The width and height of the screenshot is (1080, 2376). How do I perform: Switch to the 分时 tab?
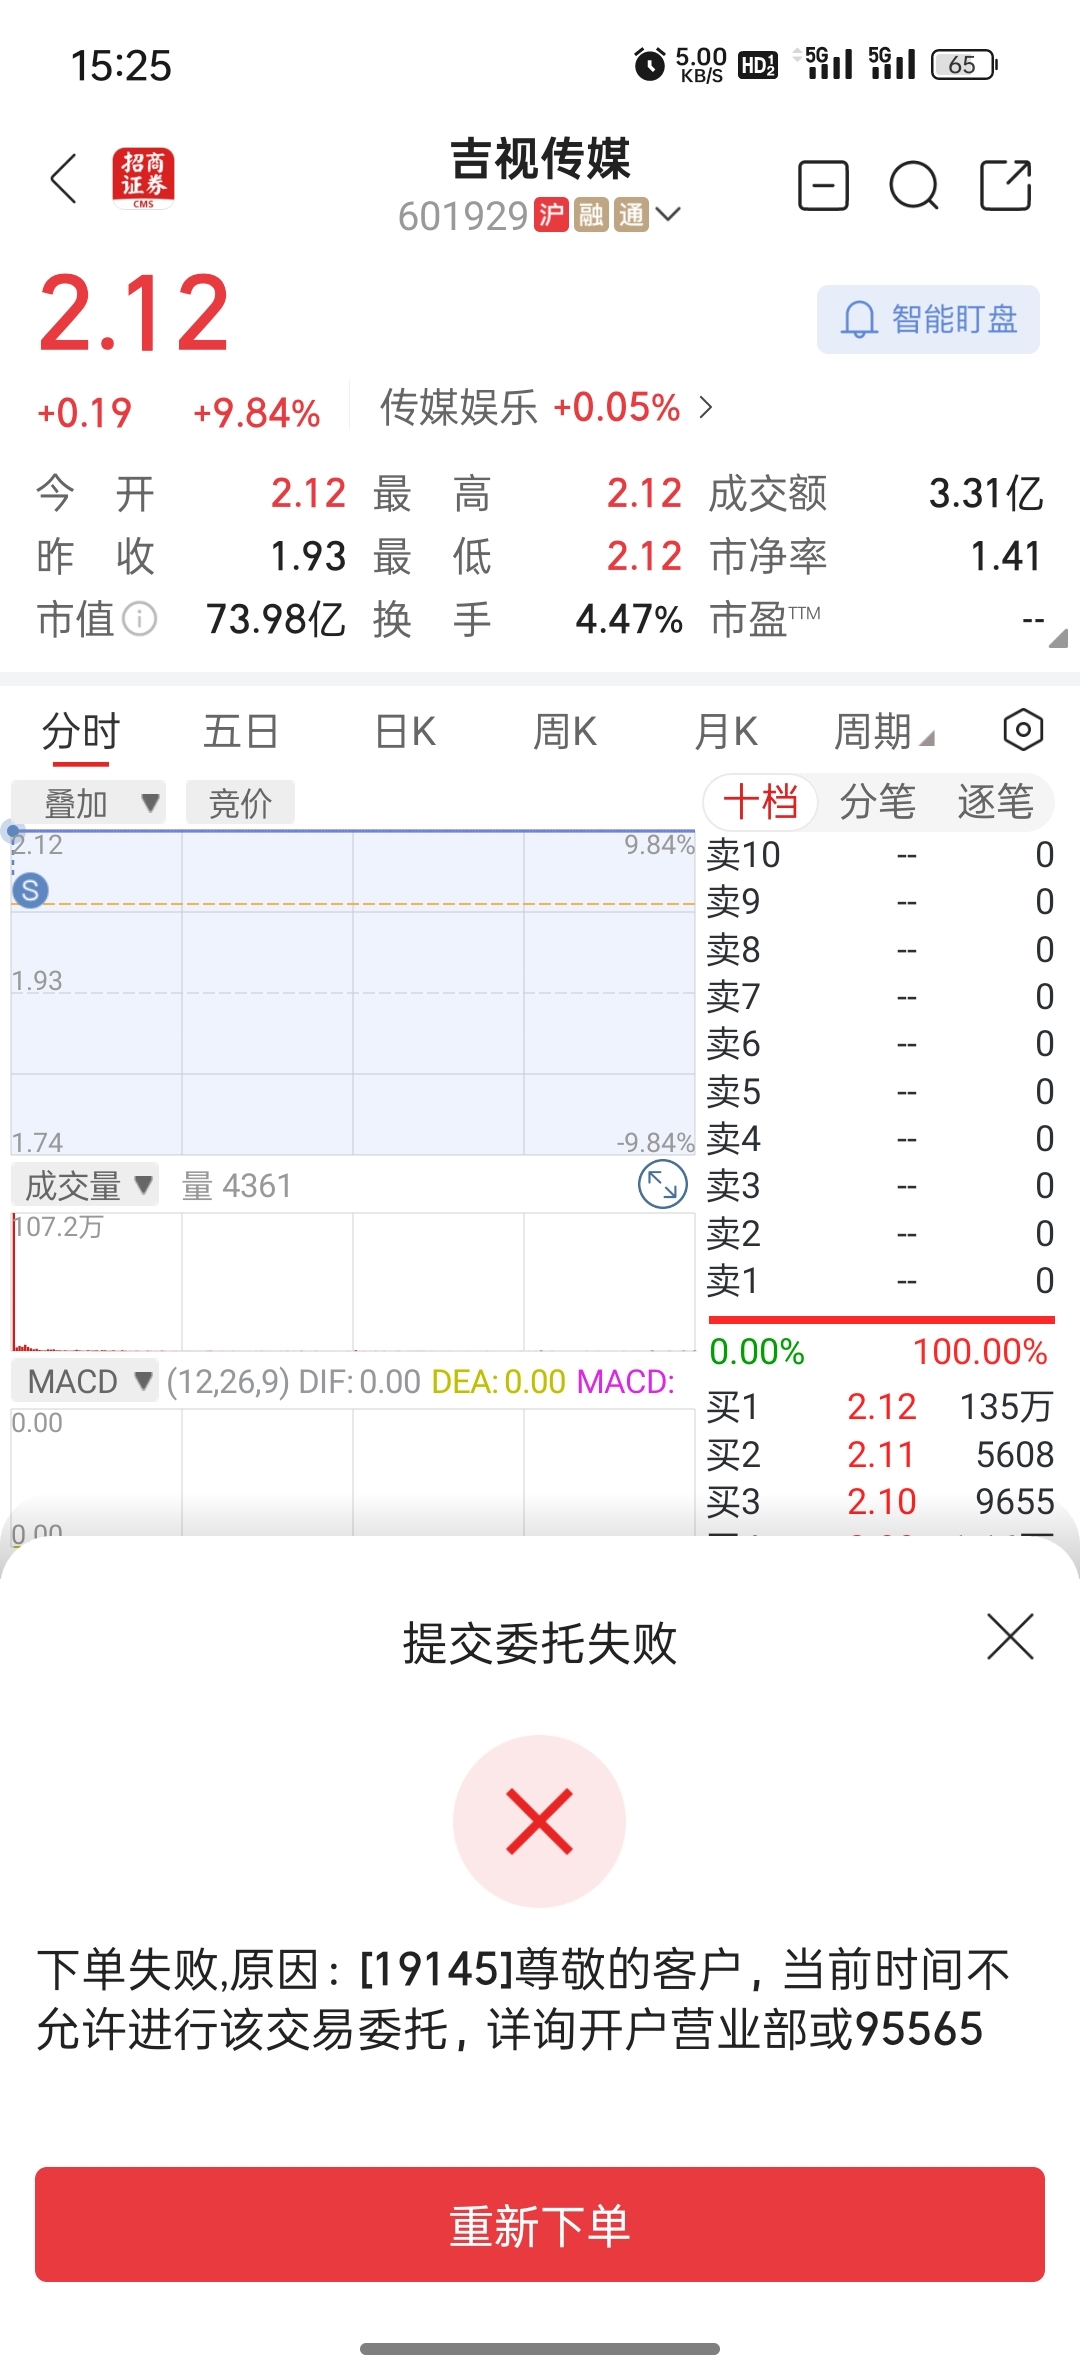[x=80, y=731]
